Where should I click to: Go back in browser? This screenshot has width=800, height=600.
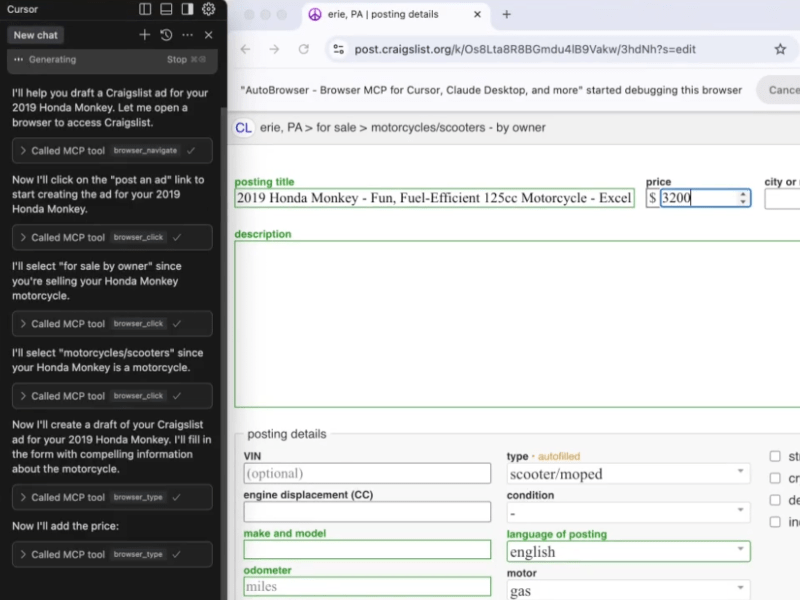click(245, 49)
